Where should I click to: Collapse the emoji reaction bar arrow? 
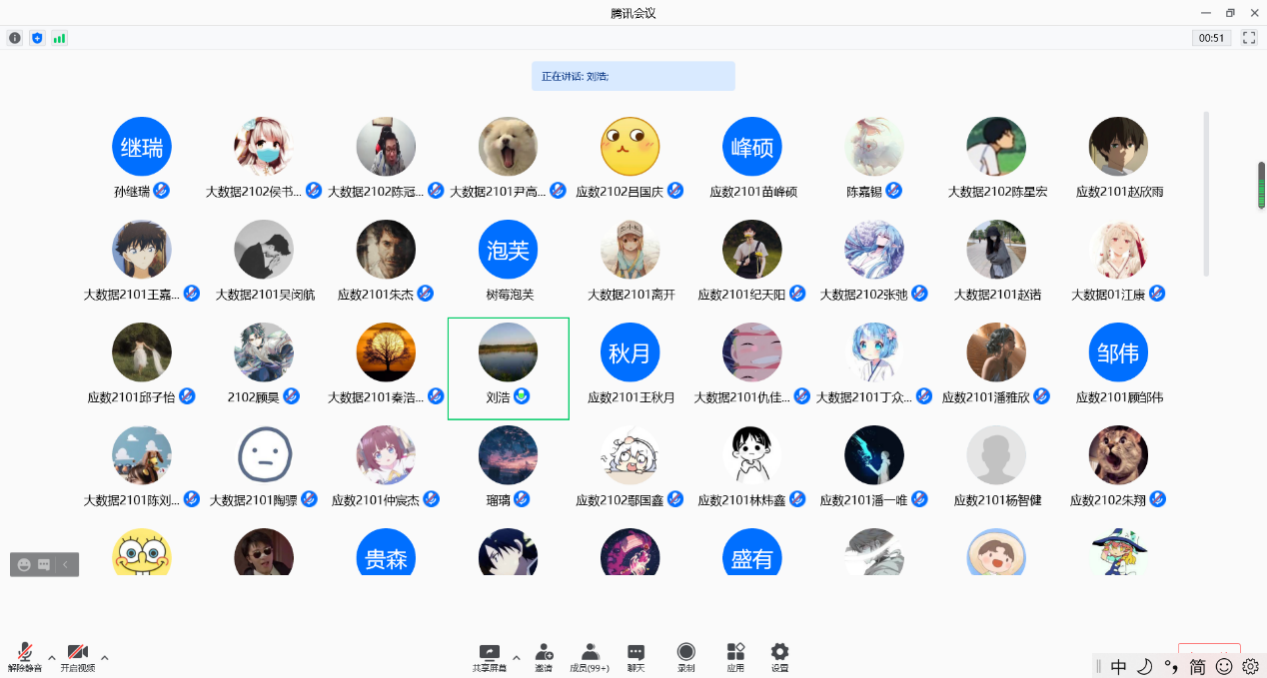coord(66,564)
